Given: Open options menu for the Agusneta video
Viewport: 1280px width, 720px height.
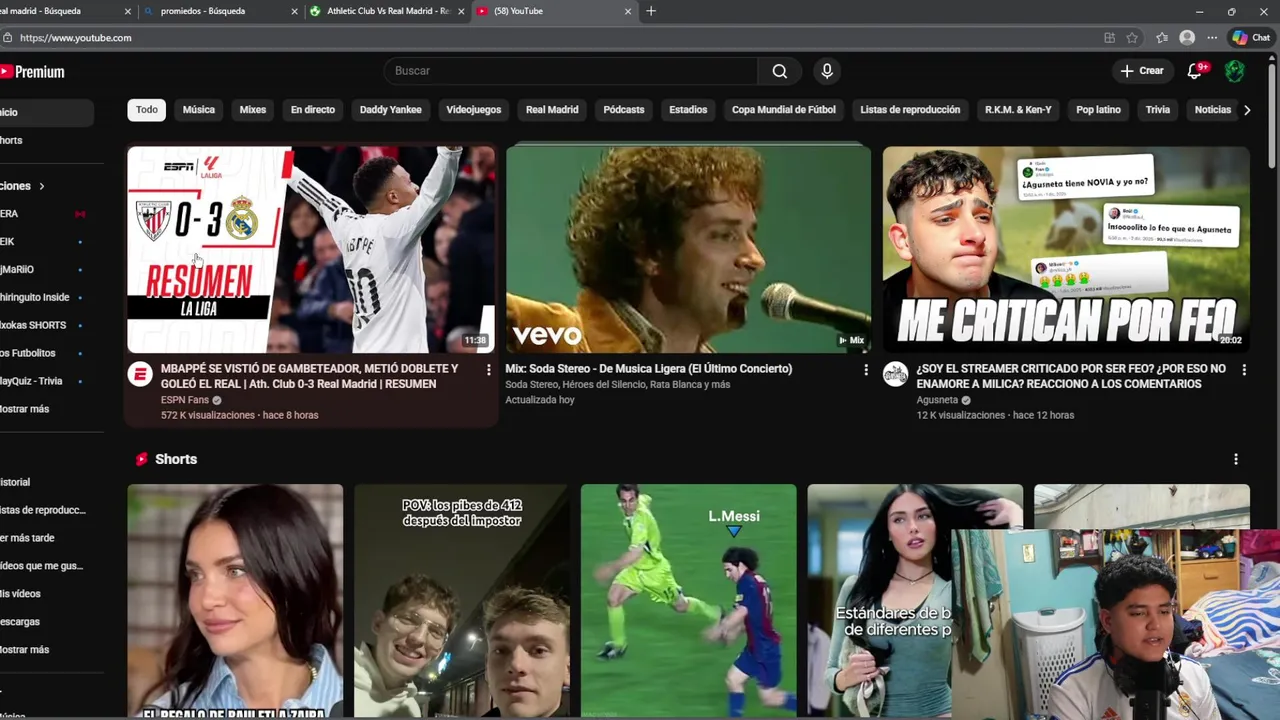Looking at the screenshot, I should pyautogui.click(x=1244, y=370).
